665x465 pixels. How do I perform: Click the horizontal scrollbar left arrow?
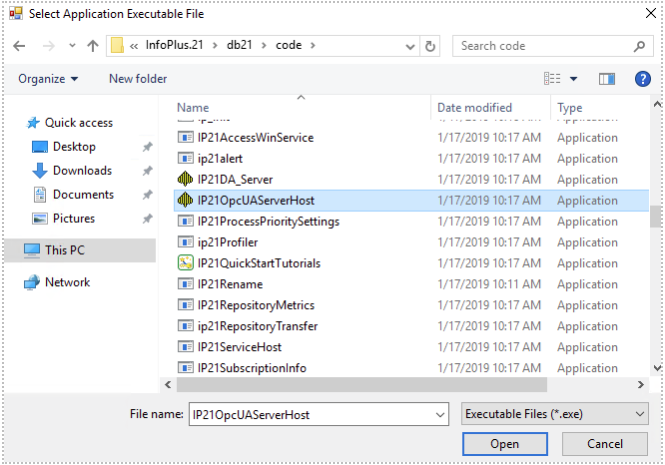click(x=168, y=385)
